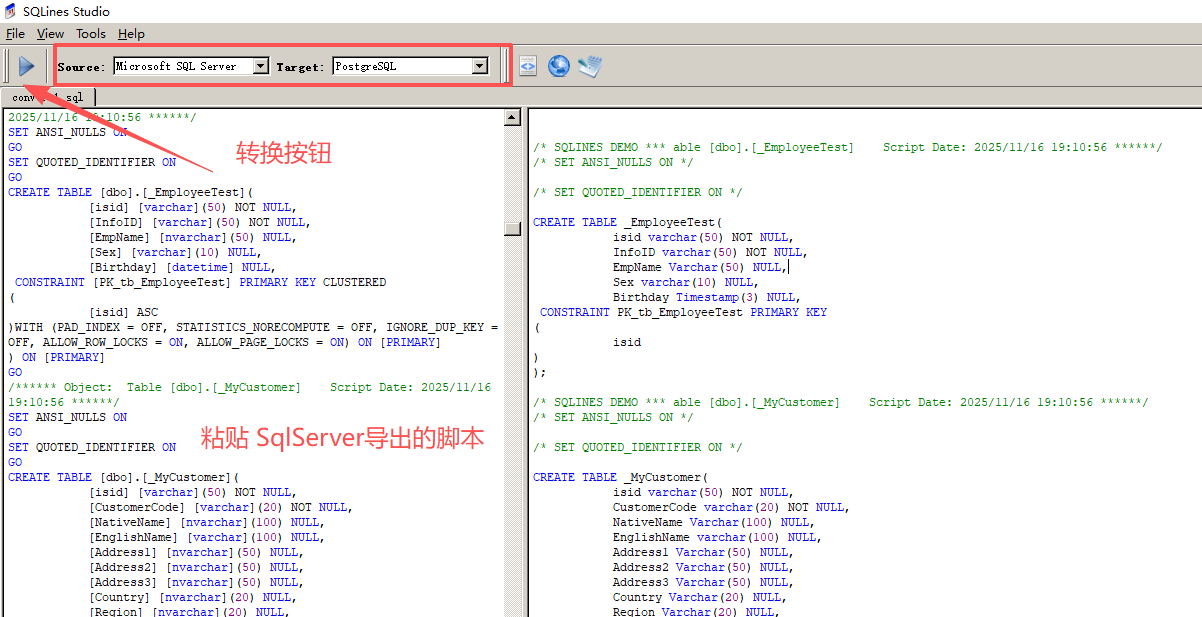The image size is (1202, 617).
Task: Click the SQLines Studio title bar icon
Action: click(8, 10)
